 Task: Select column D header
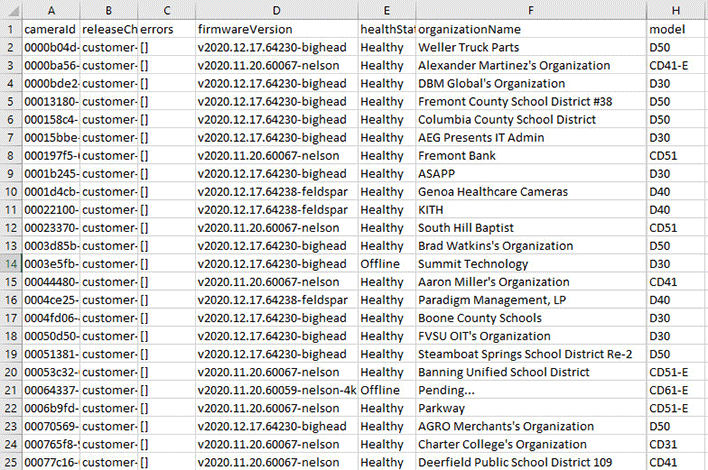(277, 10)
